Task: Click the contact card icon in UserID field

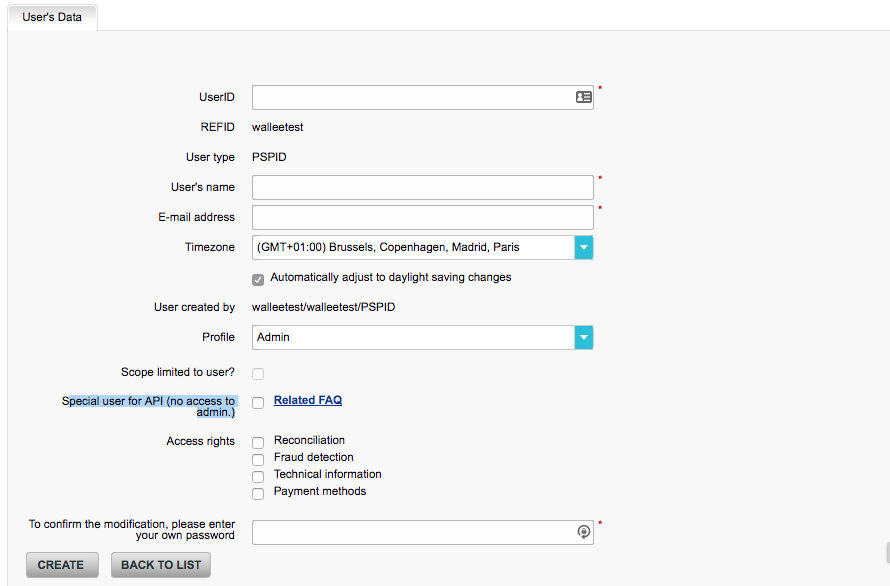Action: (583, 97)
